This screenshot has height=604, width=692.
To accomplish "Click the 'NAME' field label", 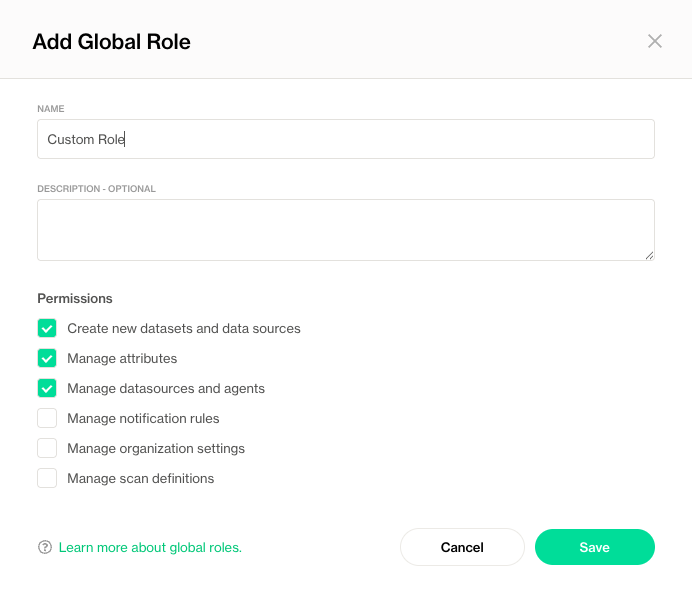I will click(x=51, y=108).
